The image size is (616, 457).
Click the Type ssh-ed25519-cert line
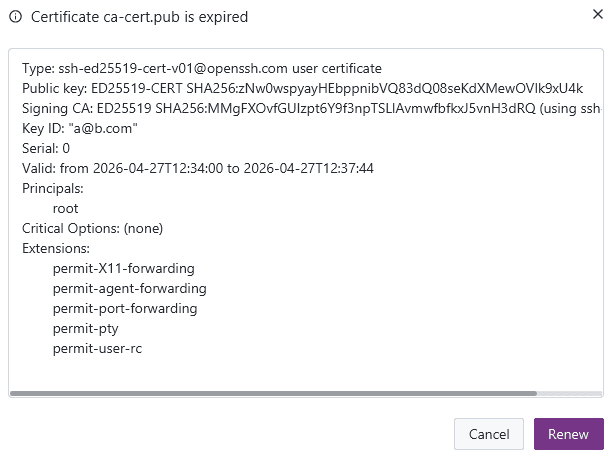(202, 68)
